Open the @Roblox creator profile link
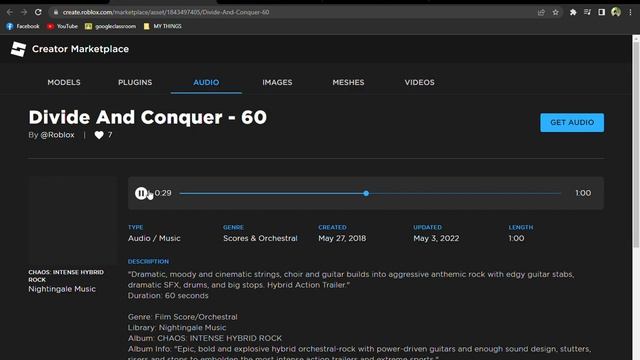The width and height of the screenshot is (640, 360). [x=57, y=135]
